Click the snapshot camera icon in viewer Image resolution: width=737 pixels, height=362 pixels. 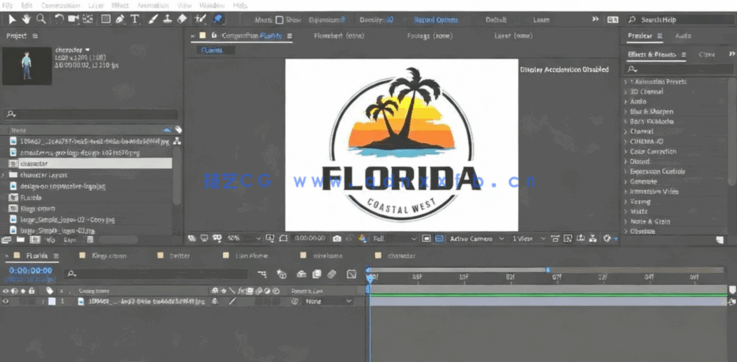(x=337, y=238)
